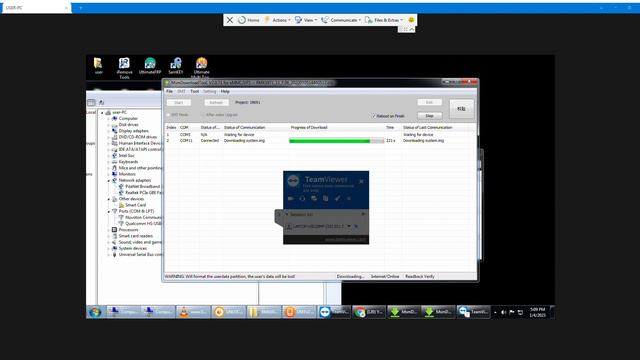
Task: Open the Chrome taskbar button
Action: 369,312
